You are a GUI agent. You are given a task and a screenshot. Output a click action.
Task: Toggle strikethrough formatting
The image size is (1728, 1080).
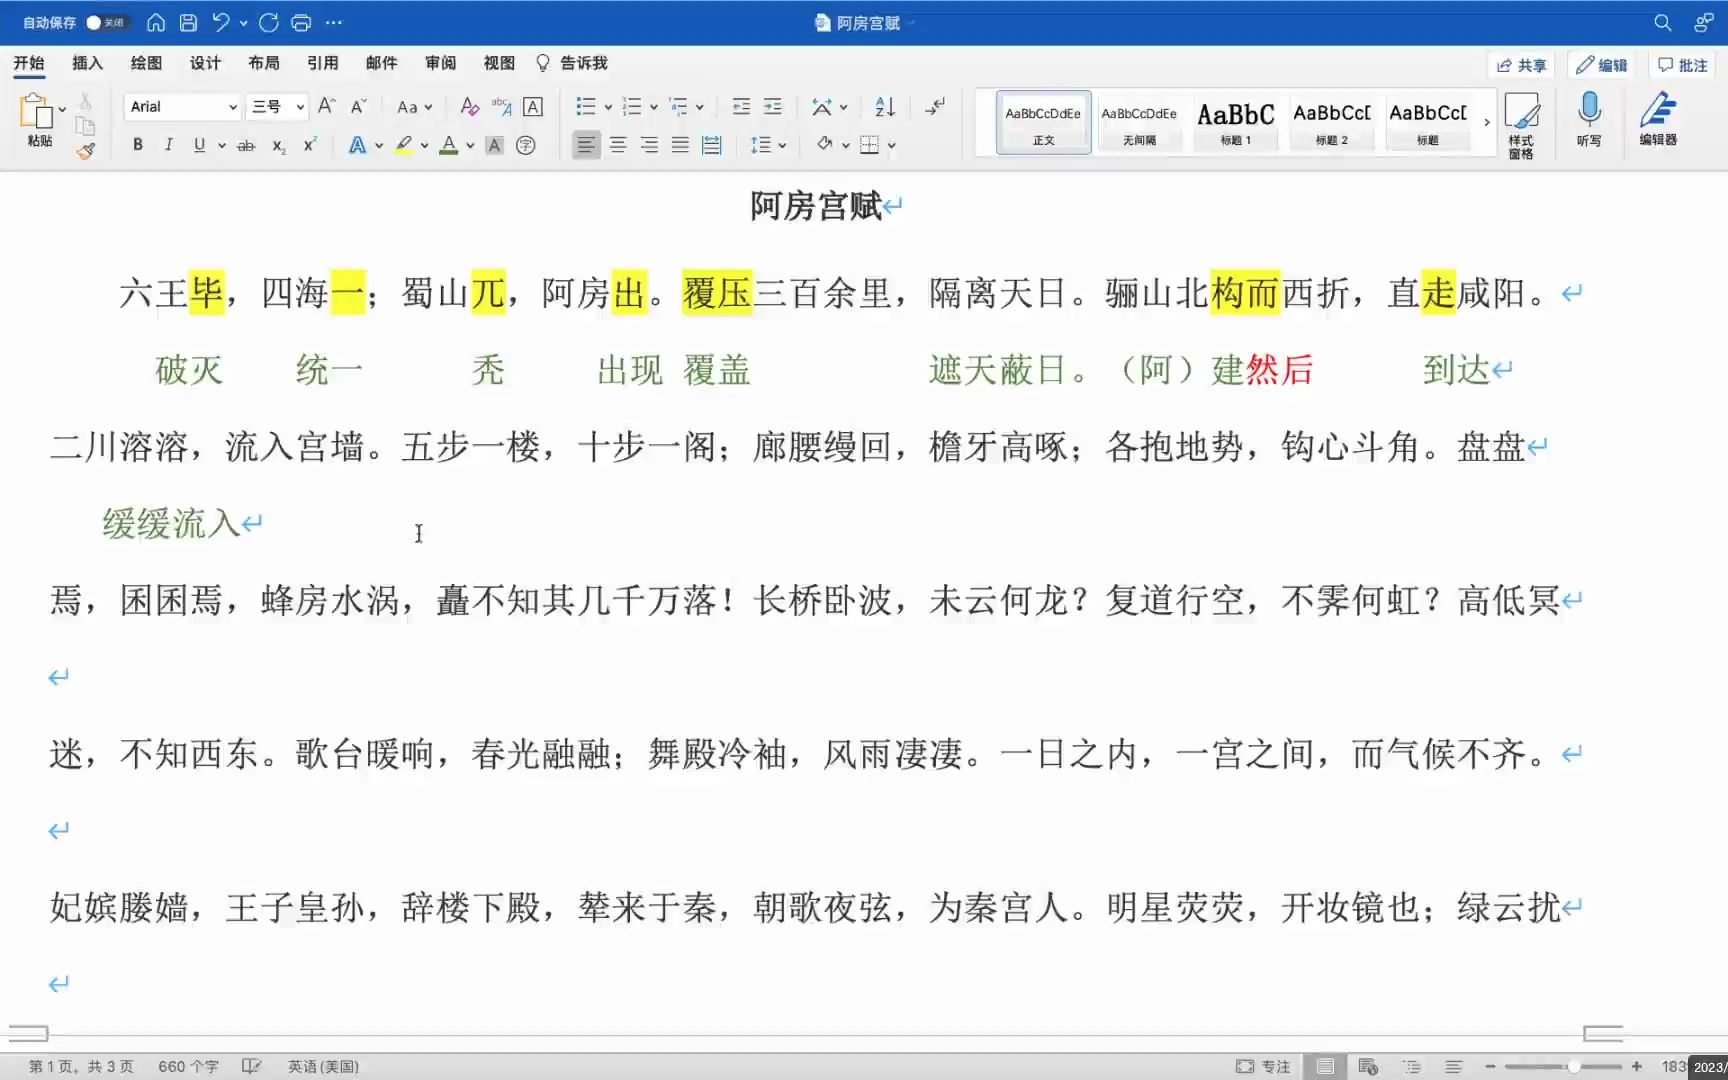(x=246, y=146)
